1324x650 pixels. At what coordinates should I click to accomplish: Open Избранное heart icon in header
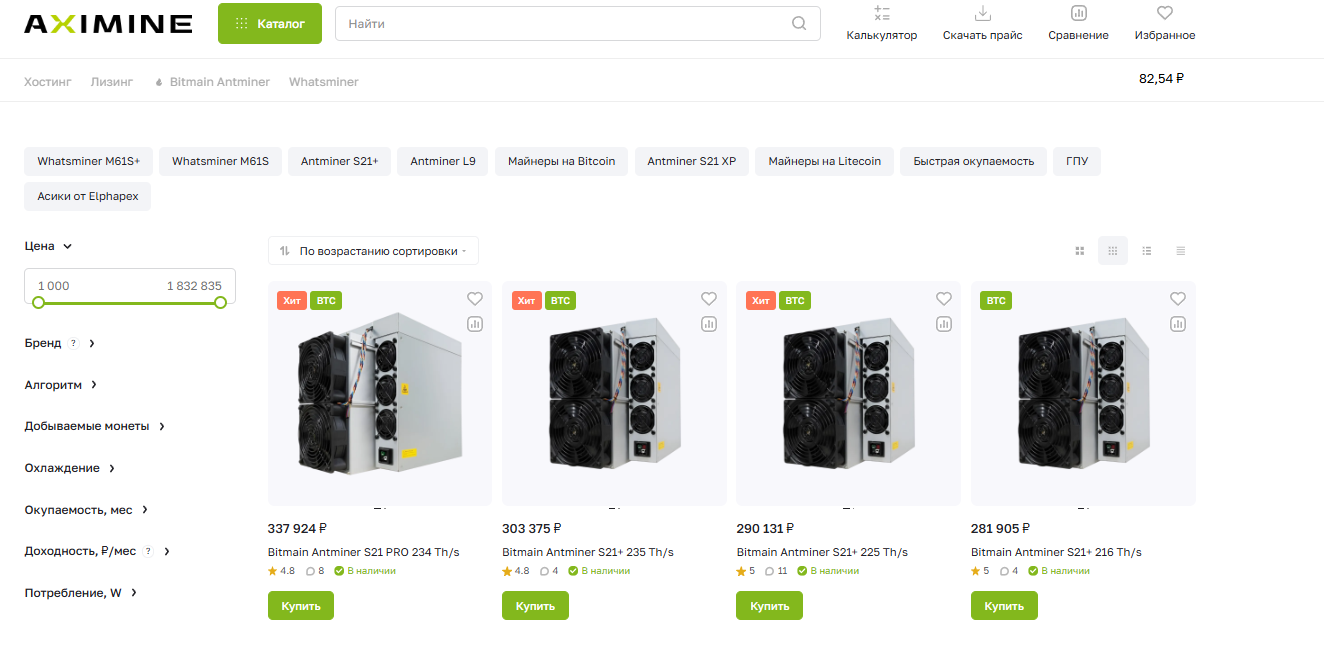point(1164,13)
